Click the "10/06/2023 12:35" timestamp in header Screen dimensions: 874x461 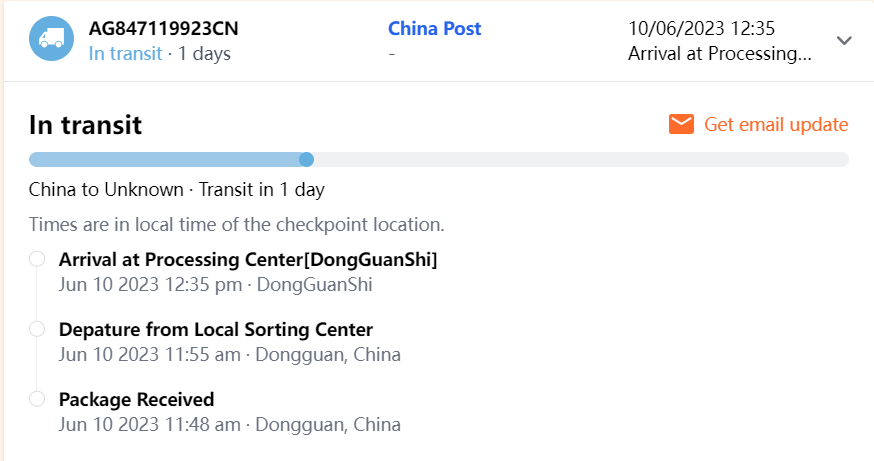[x=701, y=29]
